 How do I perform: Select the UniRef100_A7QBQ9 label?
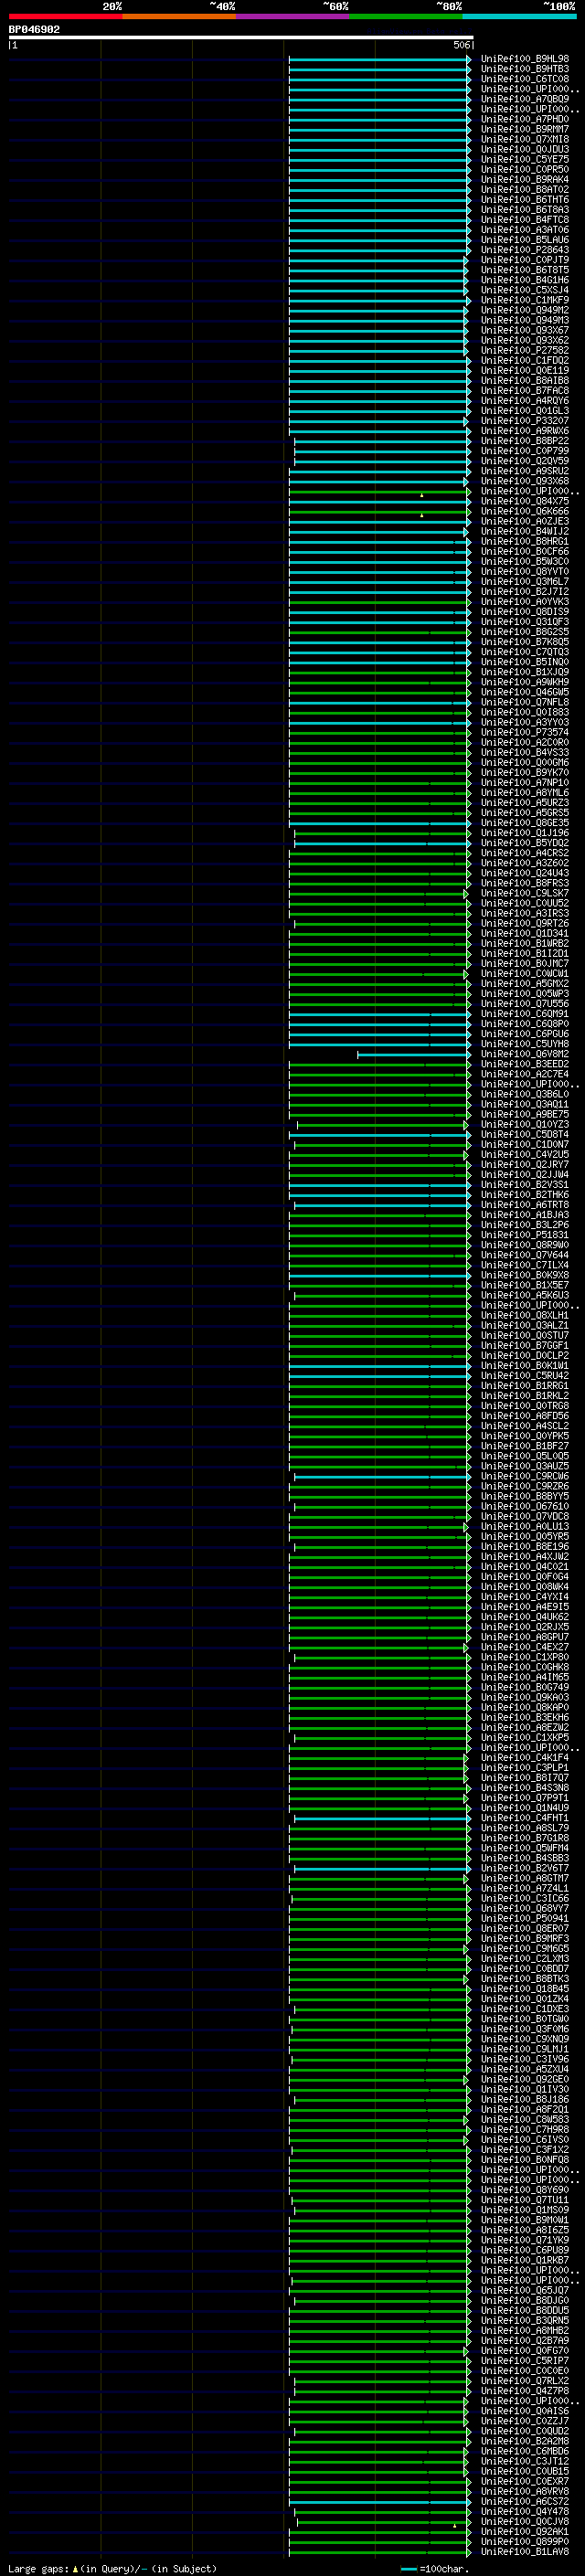coord(524,99)
